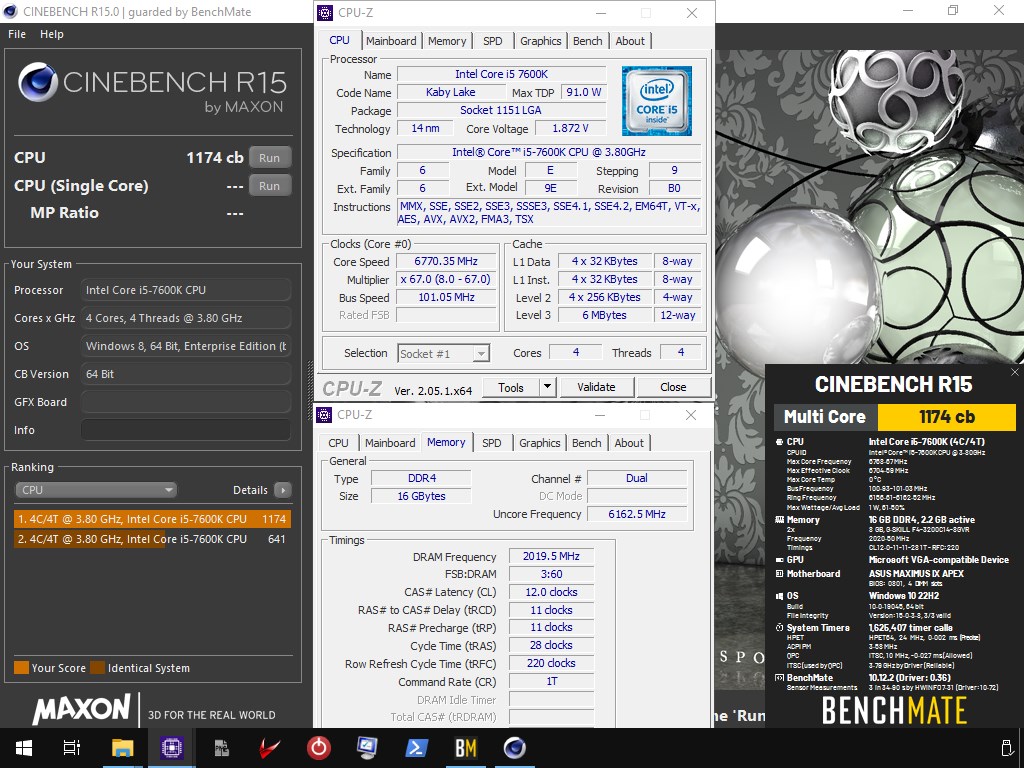Switch to SPD tab in upper CPU-Z
The height and width of the screenshot is (768, 1024).
coord(492,40)
